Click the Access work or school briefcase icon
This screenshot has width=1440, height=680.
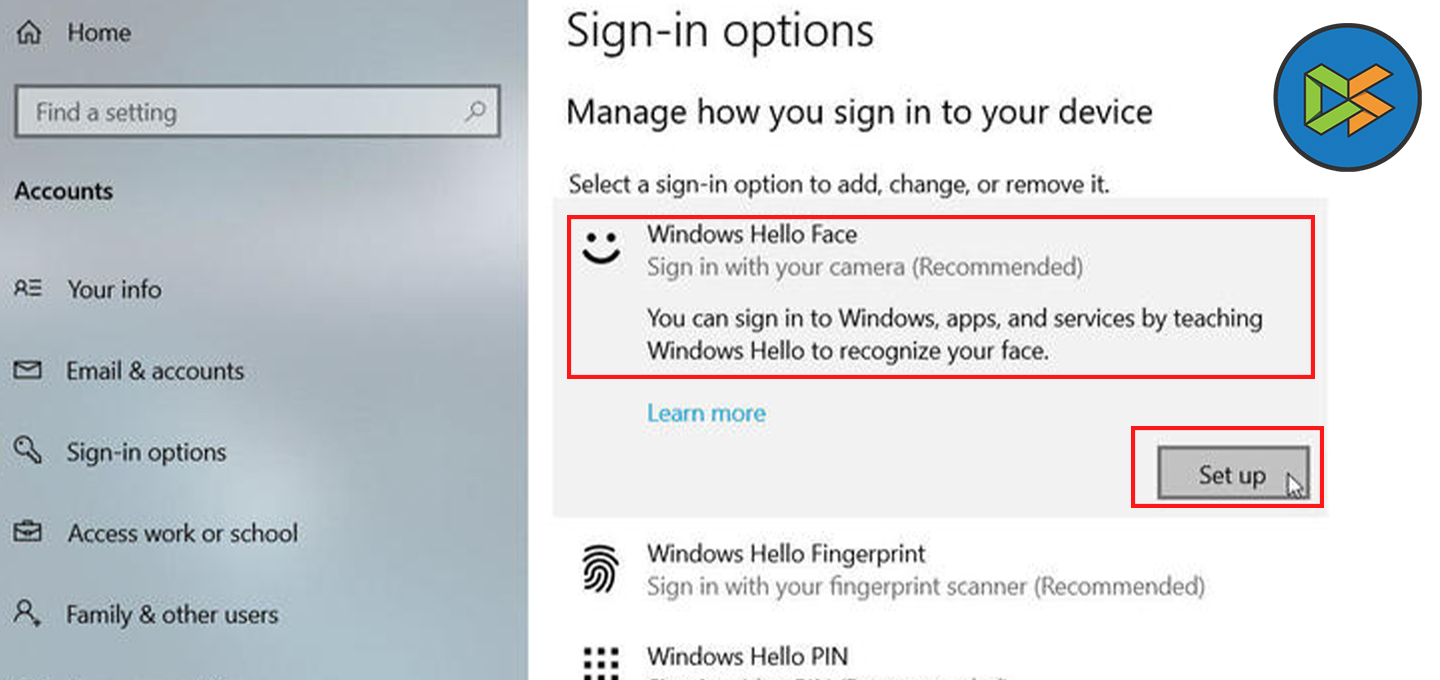point(29,533)
